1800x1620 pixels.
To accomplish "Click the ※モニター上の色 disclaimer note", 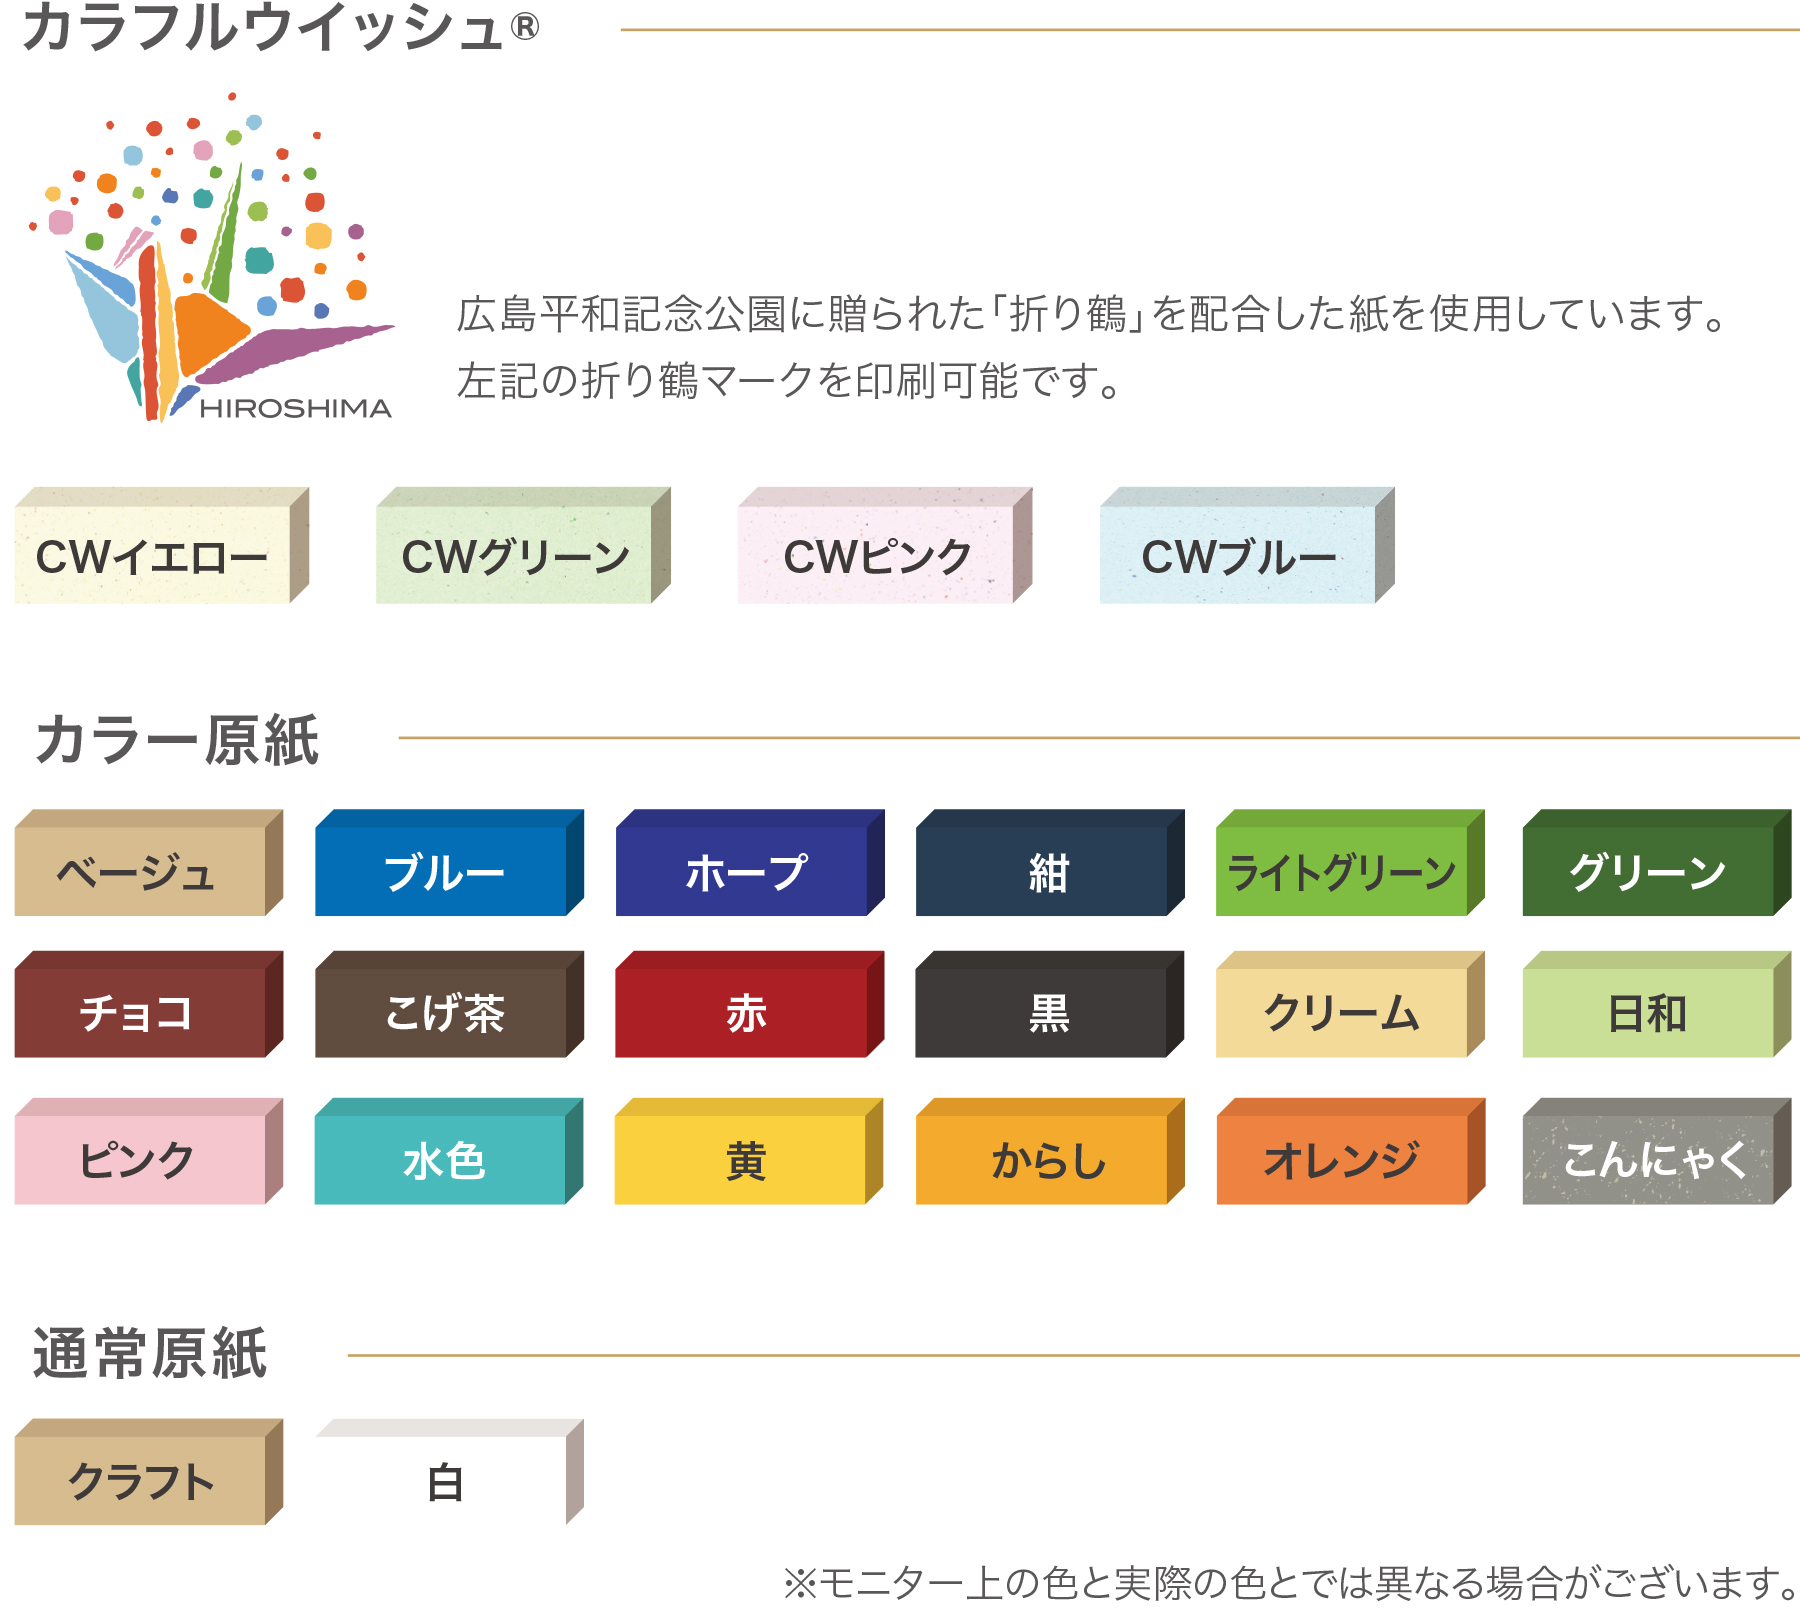I will (x=1291, y=1583).
